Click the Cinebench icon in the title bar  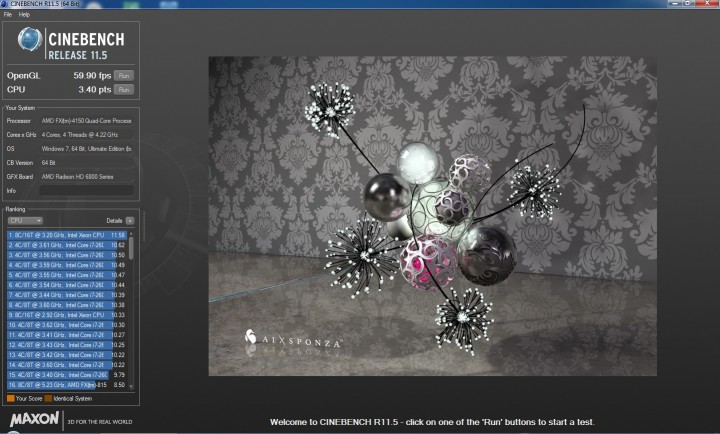(4, 3)
